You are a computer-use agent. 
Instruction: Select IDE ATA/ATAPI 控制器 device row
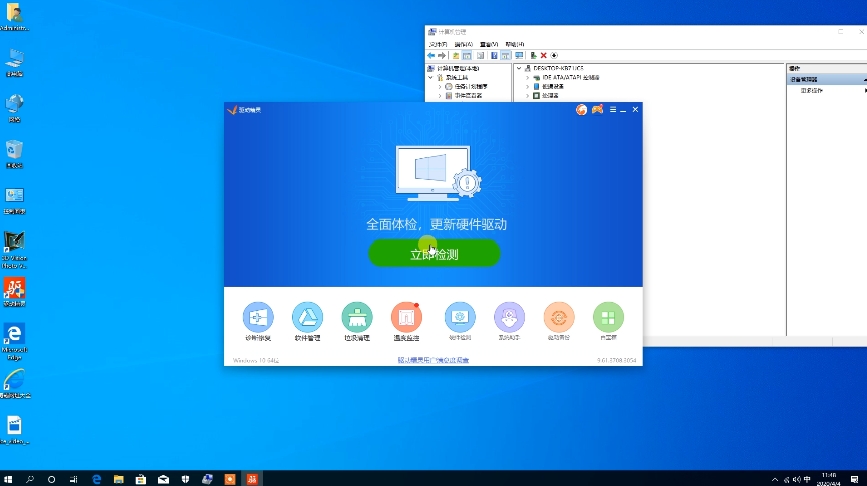pyautogui.click(x=571, y=78)
